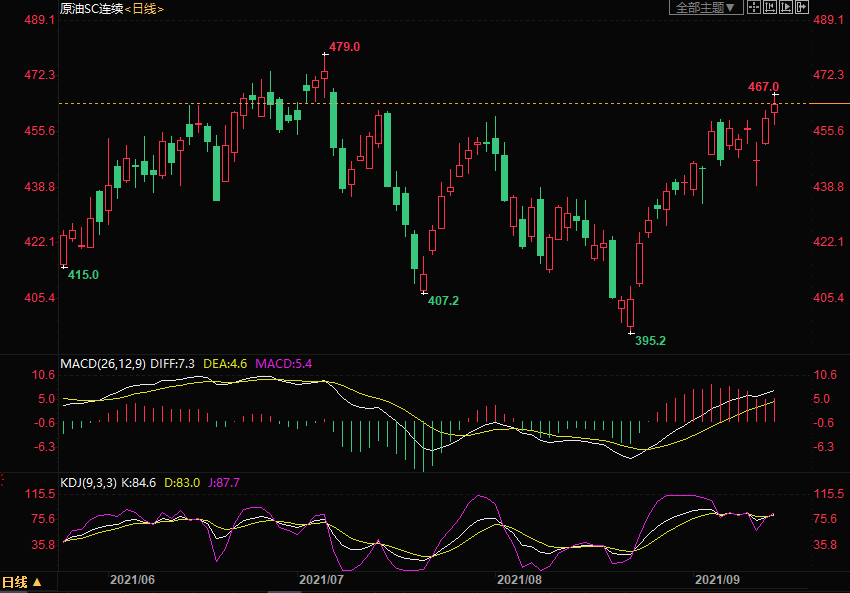This screenshot has height=593, width=850.
Task: Open the 全部主题 dropdown menu
Action: (x=704, y=8)
